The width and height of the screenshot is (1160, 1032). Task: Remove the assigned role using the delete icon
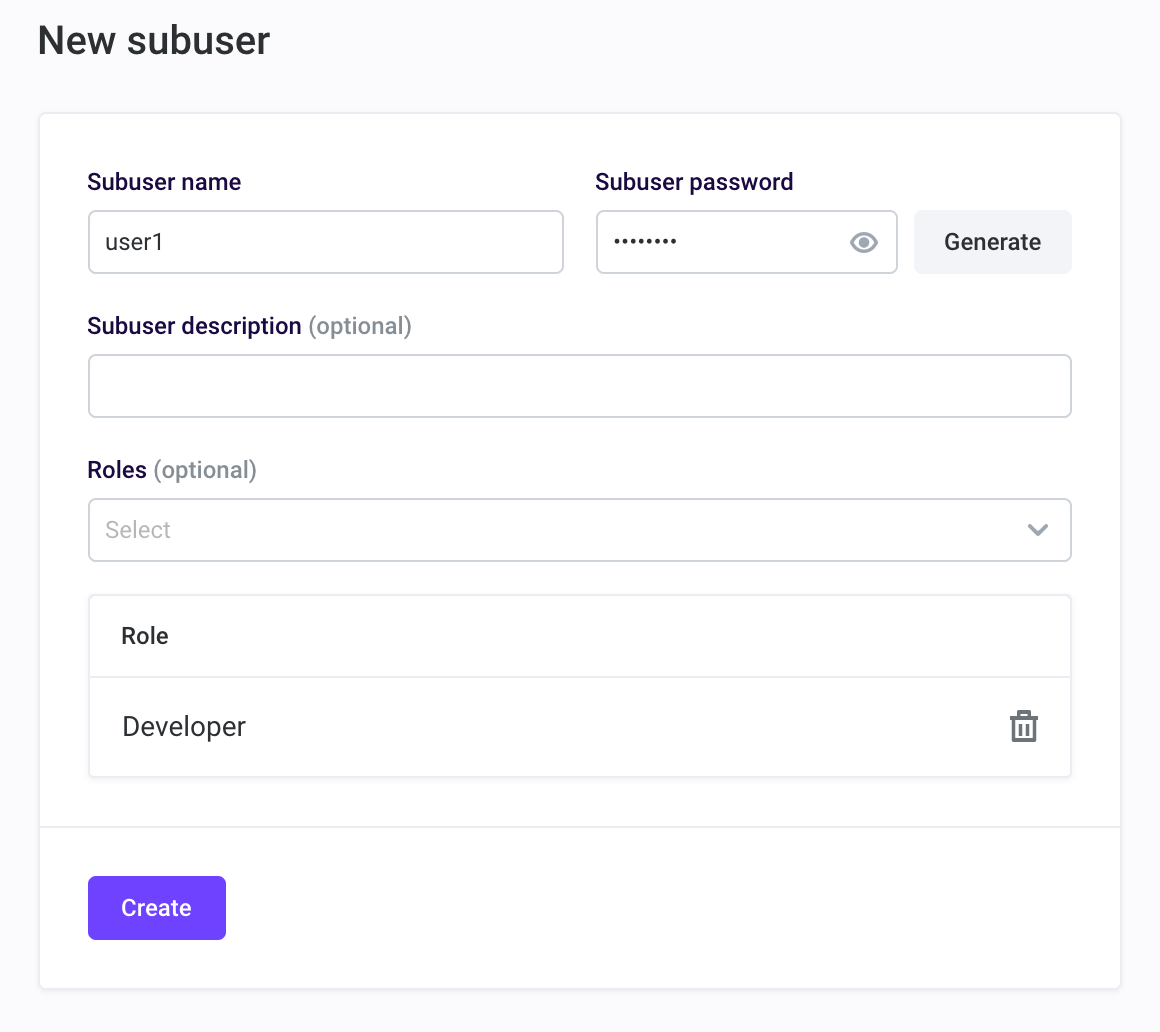pyautogui.click(x=1023, y=726)
